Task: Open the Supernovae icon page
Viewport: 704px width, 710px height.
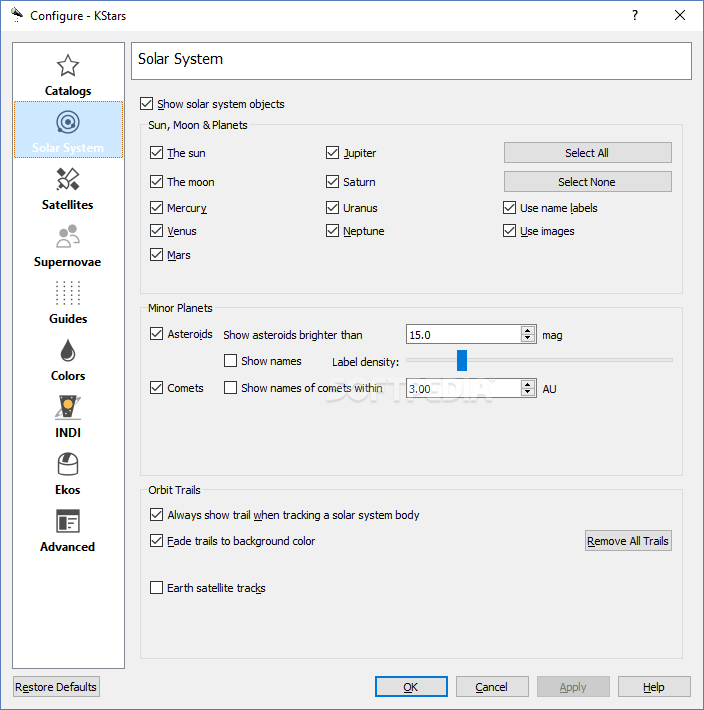Action: coord(68,236)
